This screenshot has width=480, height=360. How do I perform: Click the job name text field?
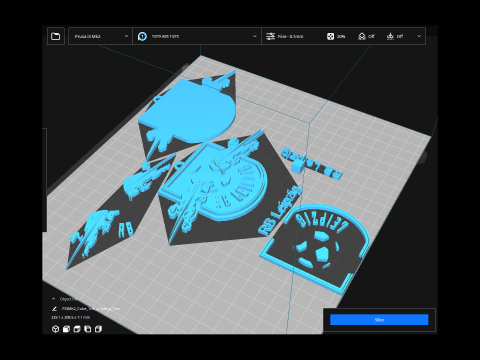coord(91,309)
